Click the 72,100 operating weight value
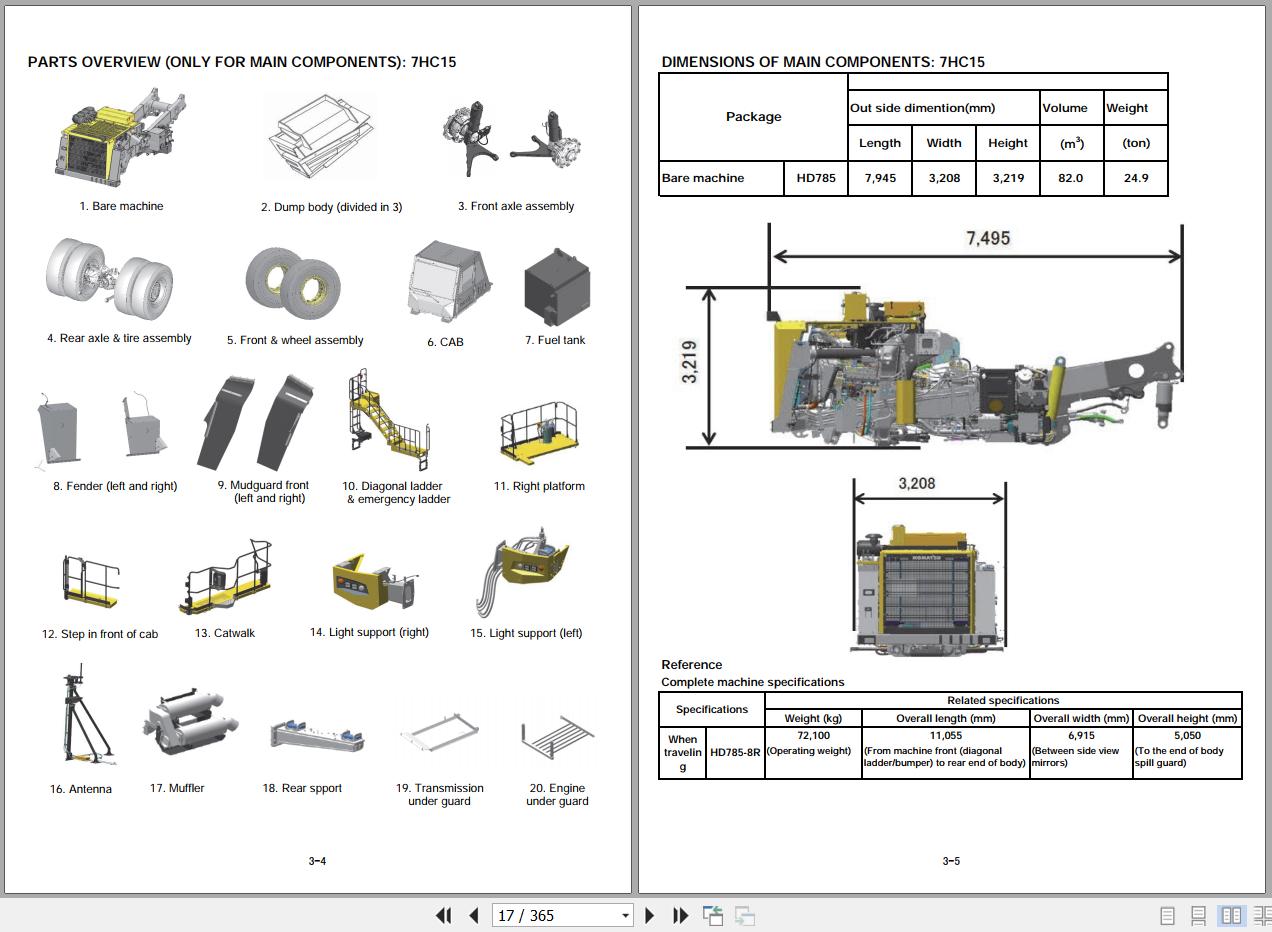1272x932 pixels. 814,736
